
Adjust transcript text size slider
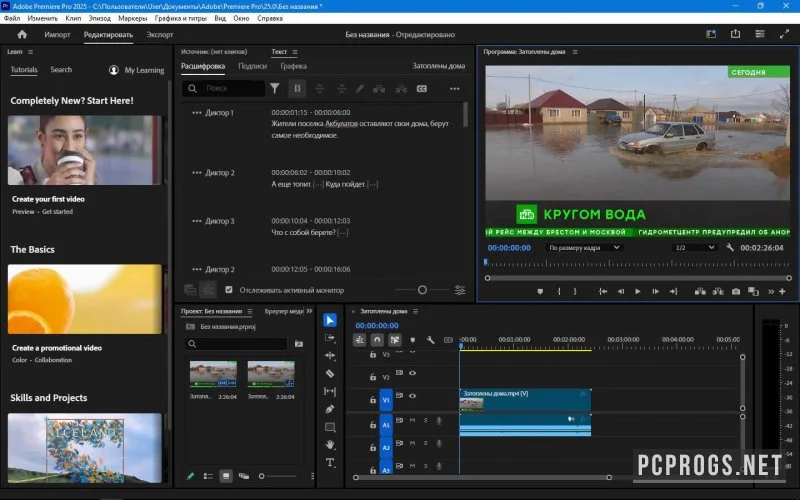[422, 290]
